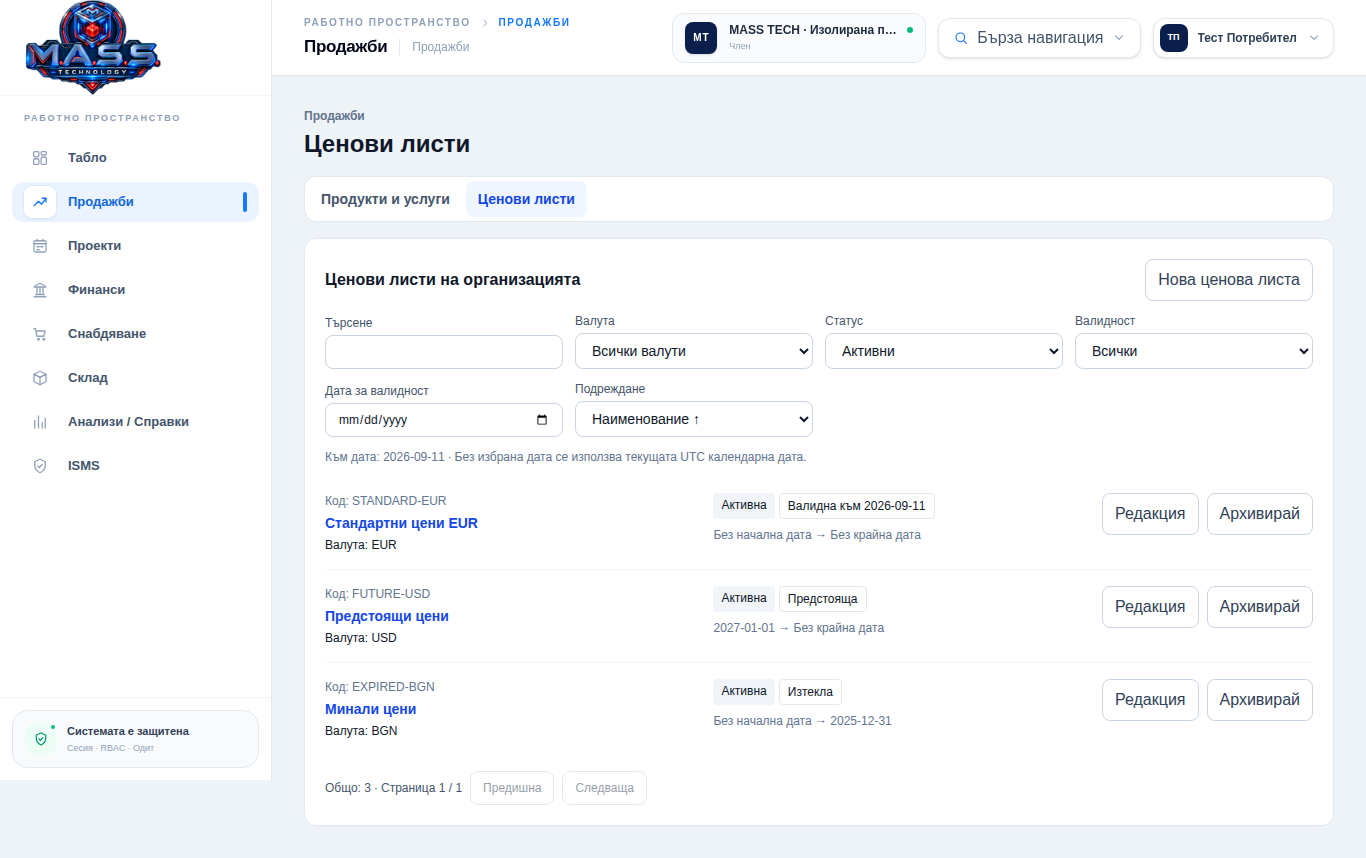
Task: Click the Следваща pagination button
Action: pyautogui.click(x=604, y=788)
